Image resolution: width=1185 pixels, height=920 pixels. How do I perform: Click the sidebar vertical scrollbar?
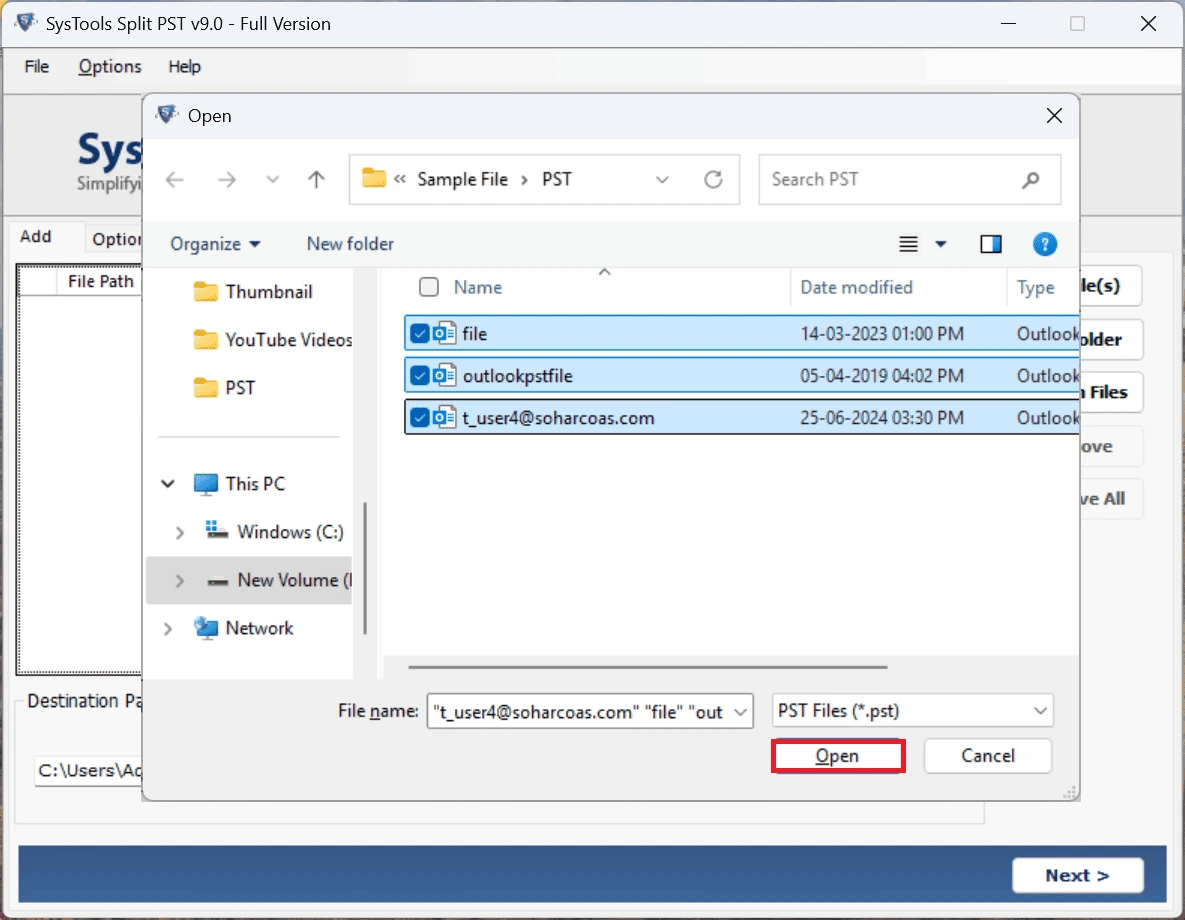point(365,567)
